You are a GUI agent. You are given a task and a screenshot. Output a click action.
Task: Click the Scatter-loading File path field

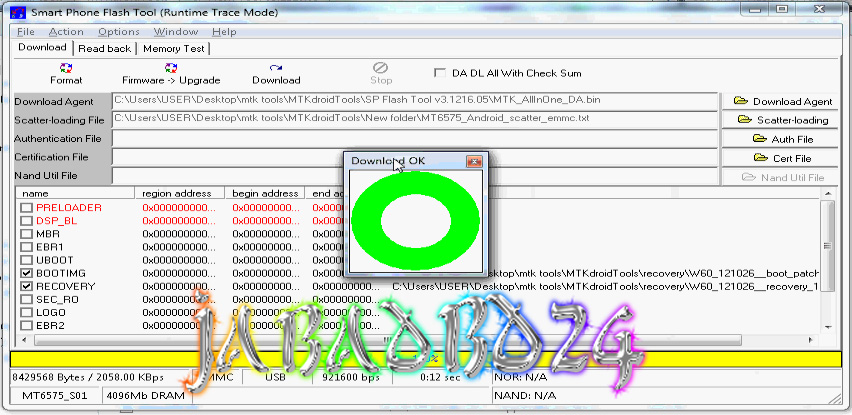415,119
